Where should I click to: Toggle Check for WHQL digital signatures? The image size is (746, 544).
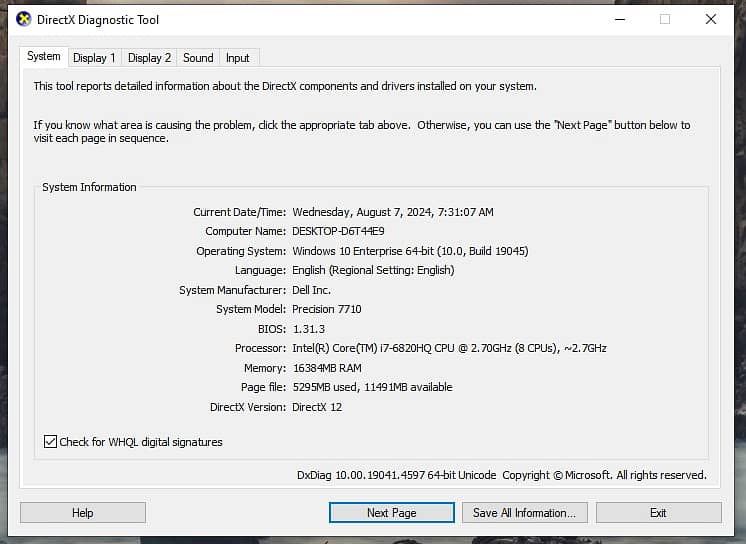(x=51, y=442)
